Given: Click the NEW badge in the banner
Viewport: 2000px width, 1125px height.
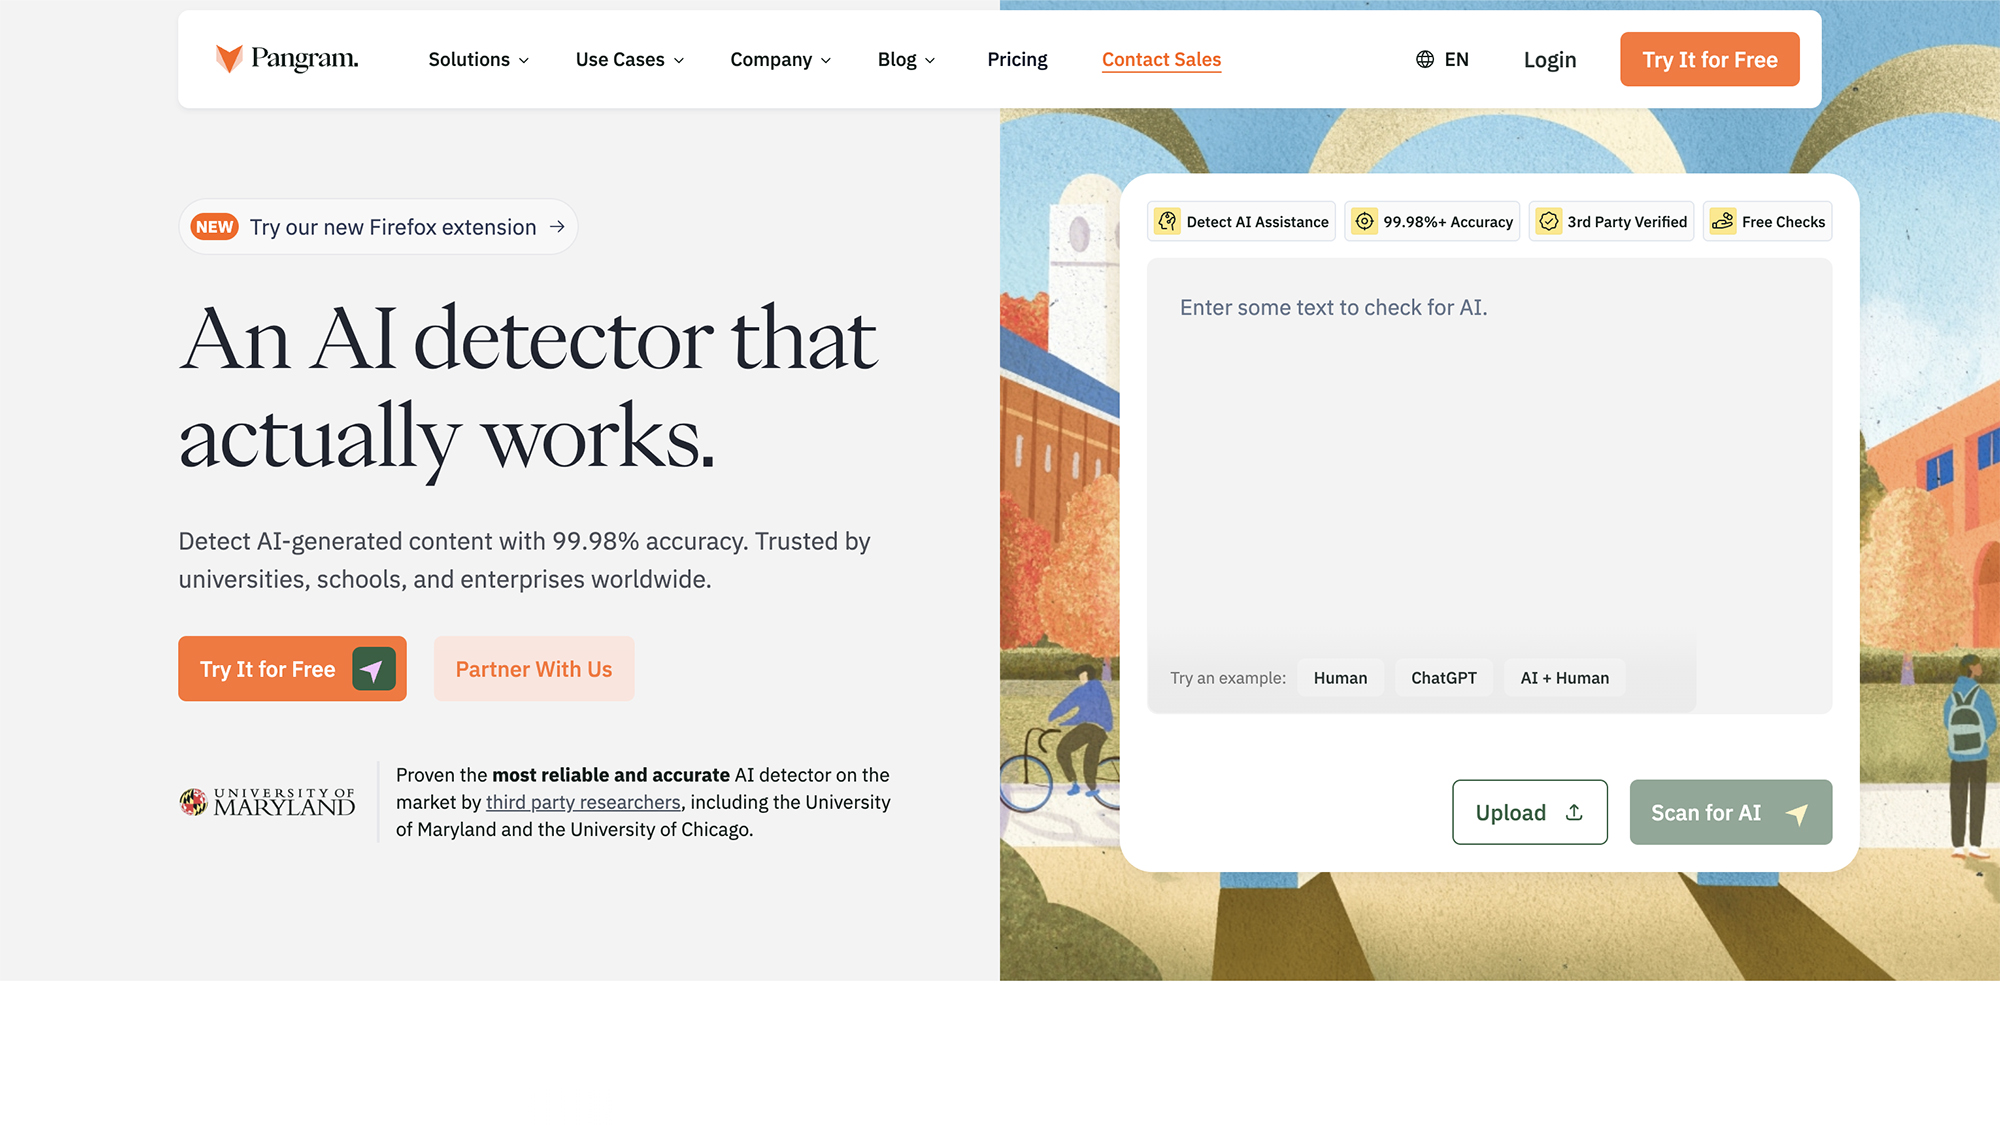Looking at the screenshot, I should coord(214,227).
